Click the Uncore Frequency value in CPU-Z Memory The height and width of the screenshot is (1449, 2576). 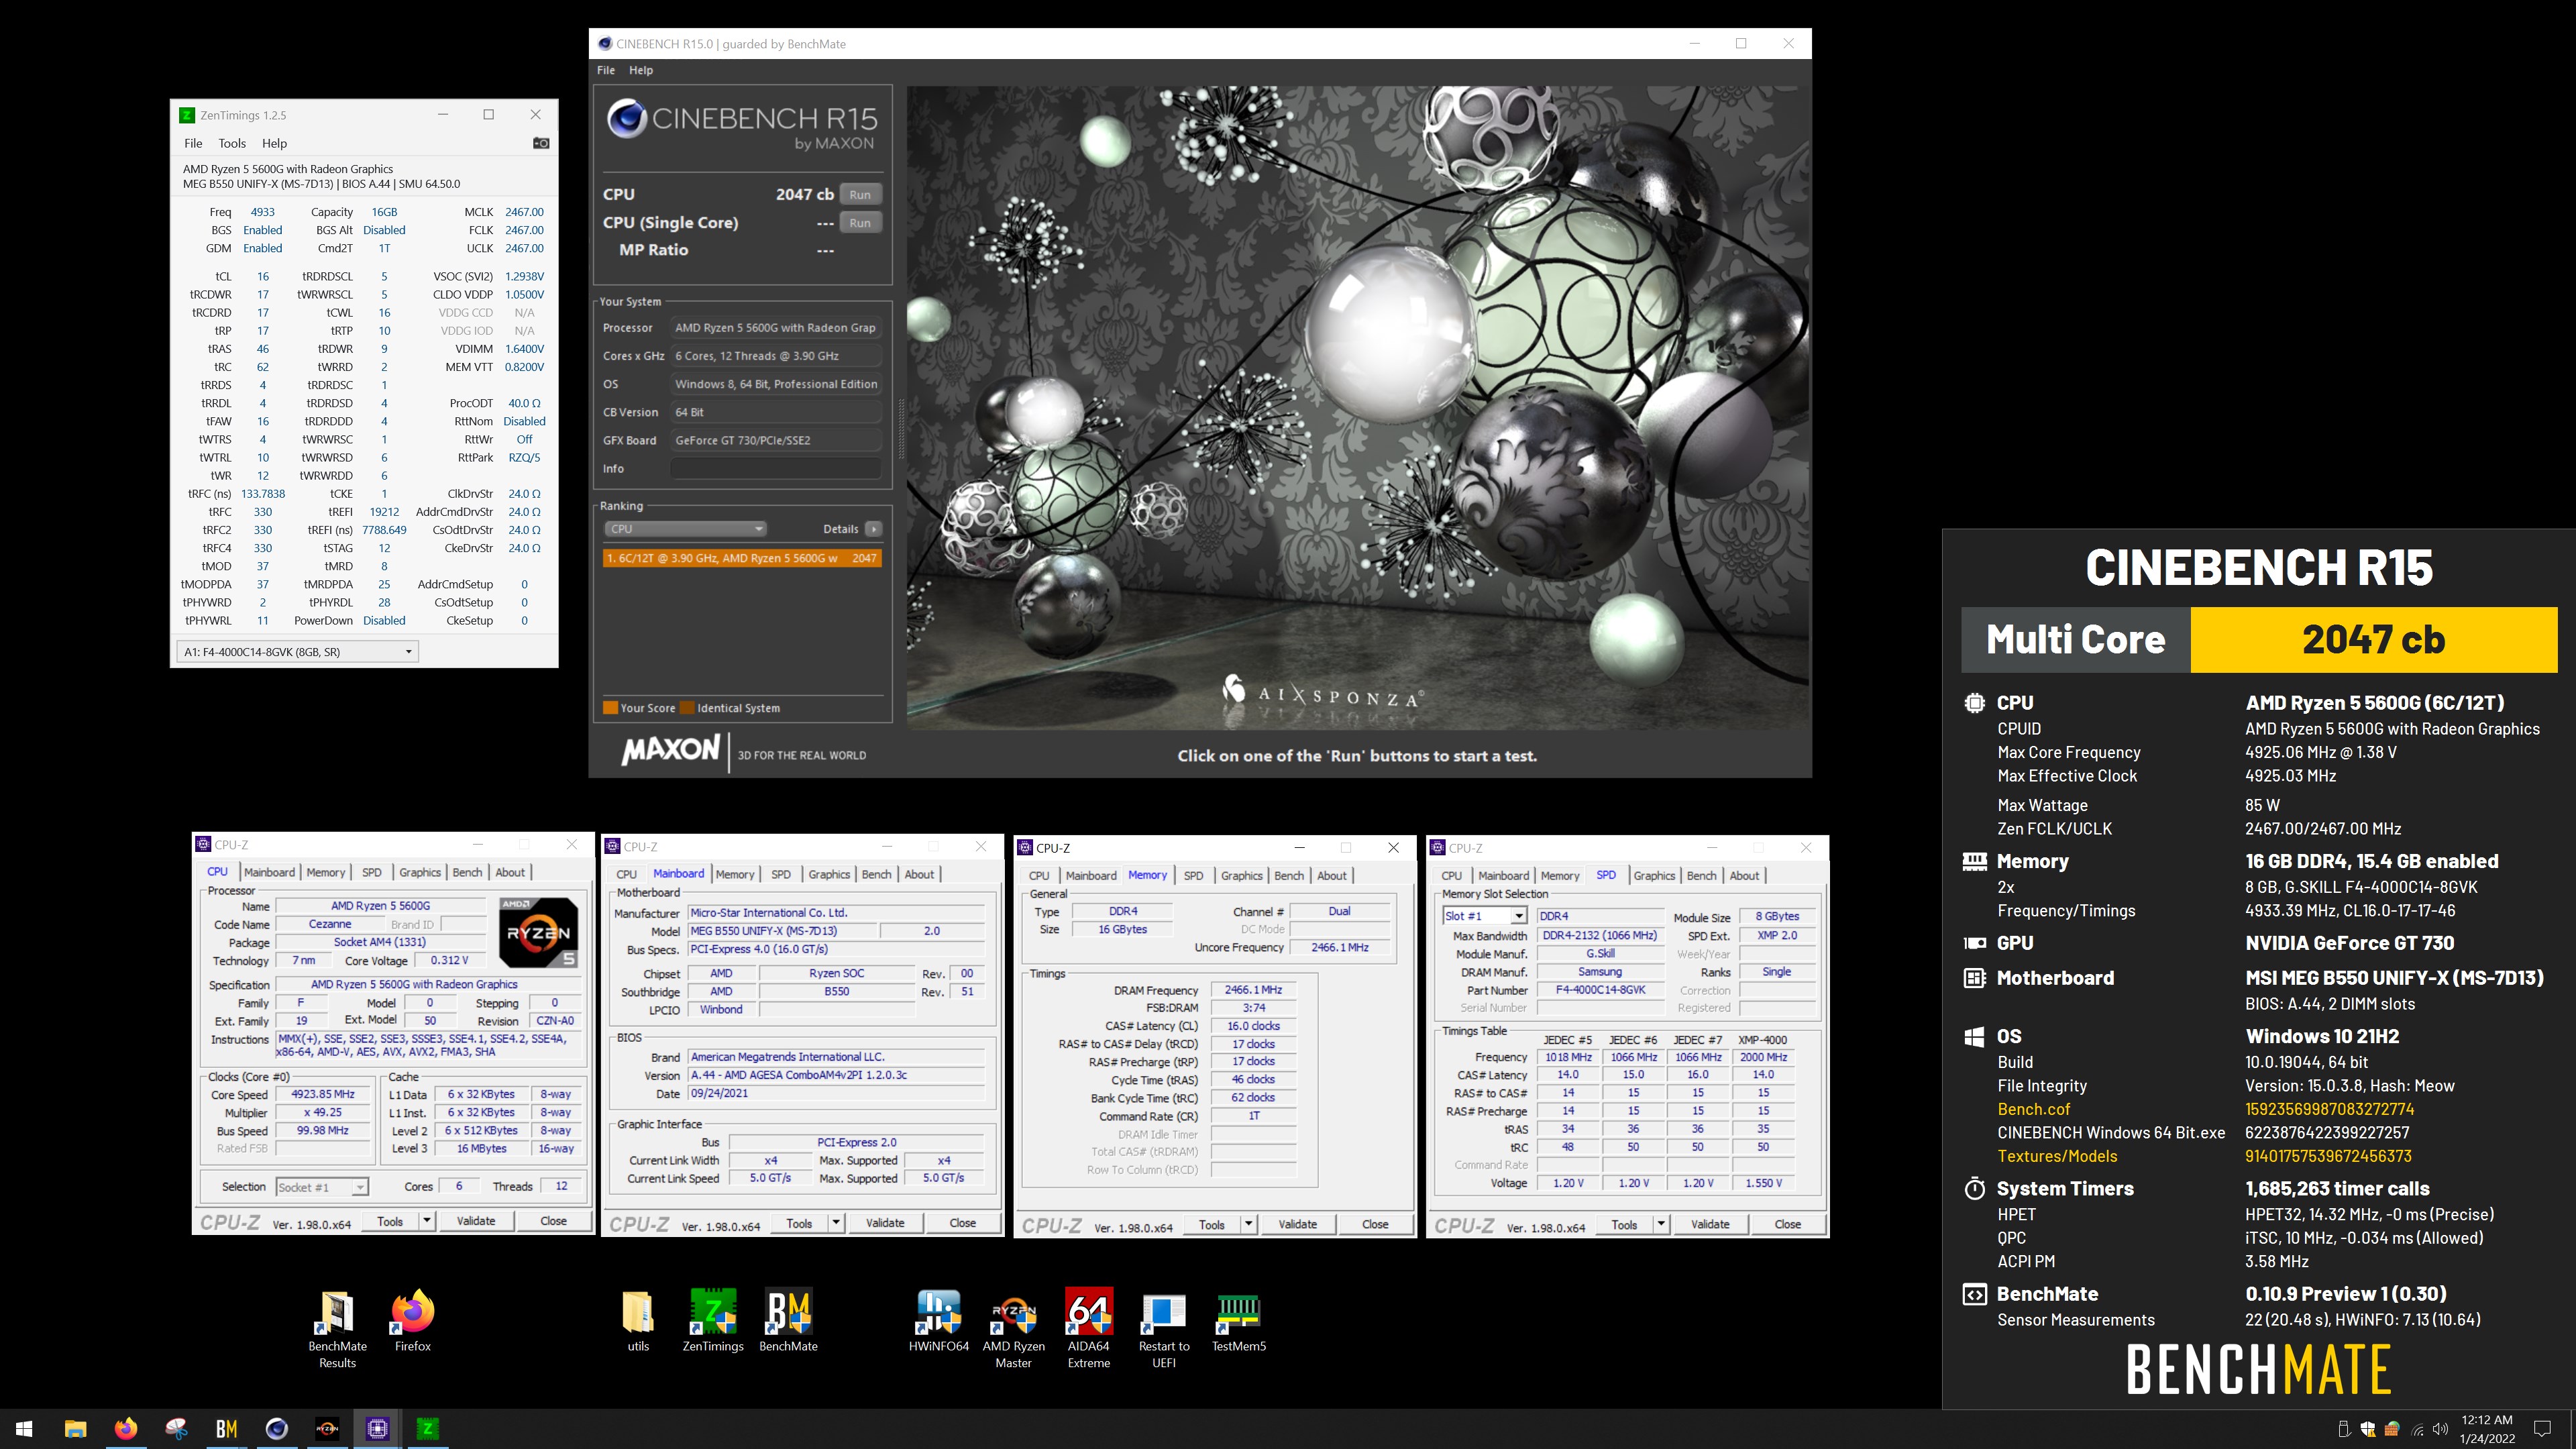point(1339,947)
